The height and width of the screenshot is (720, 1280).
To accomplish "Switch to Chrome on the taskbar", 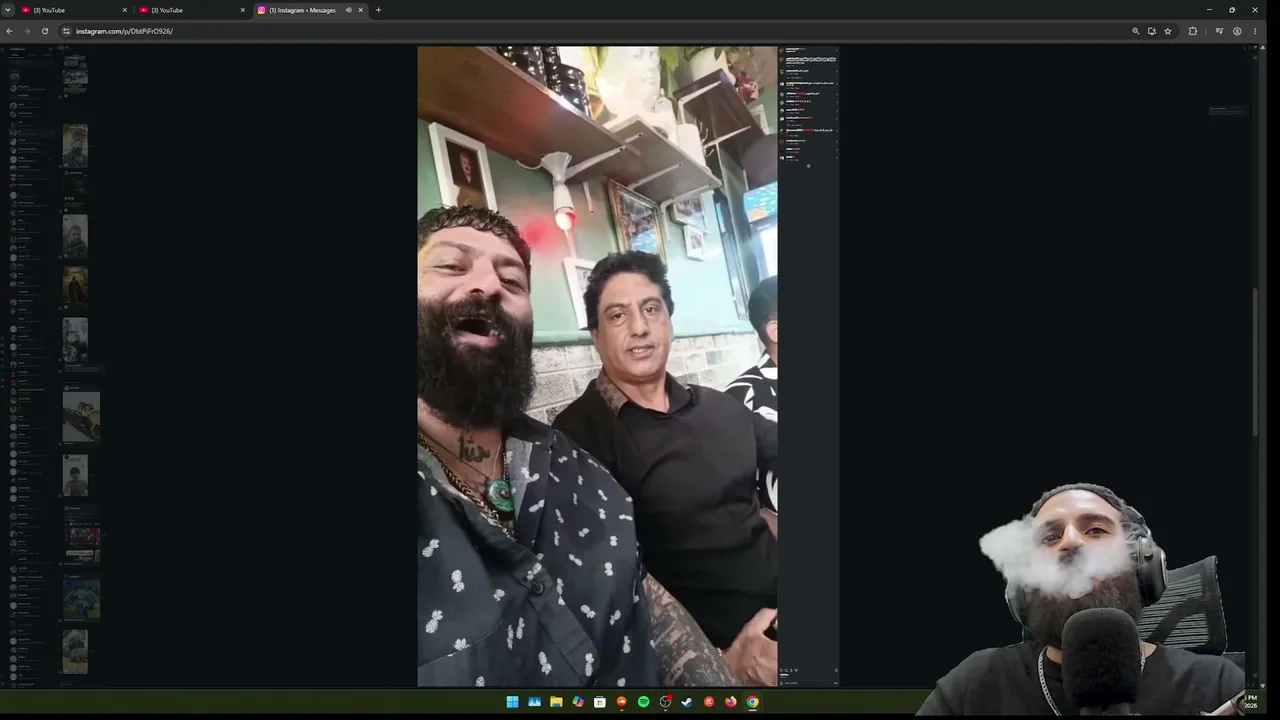I will (x=752, y=702).
